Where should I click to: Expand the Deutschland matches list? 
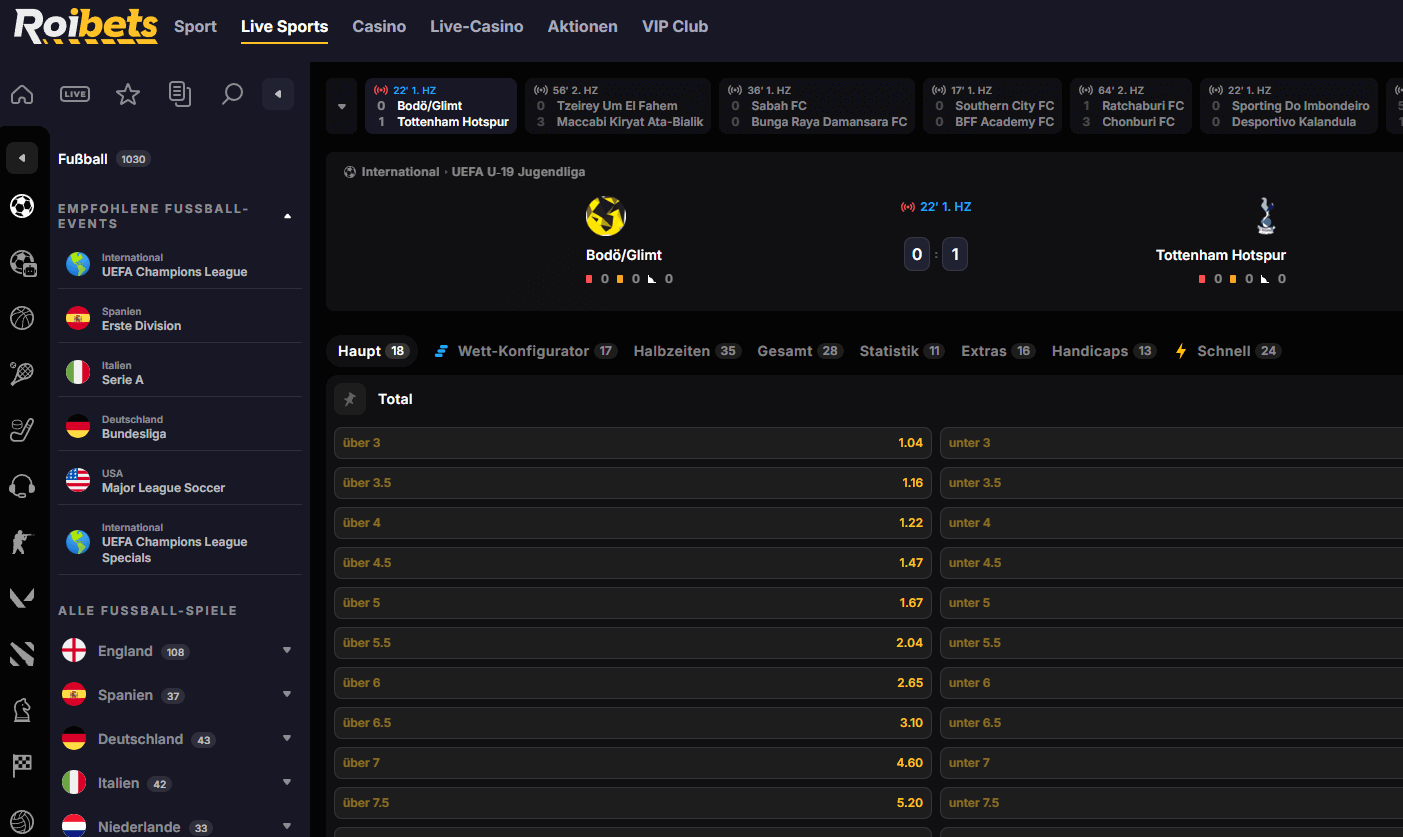[287, 739]
